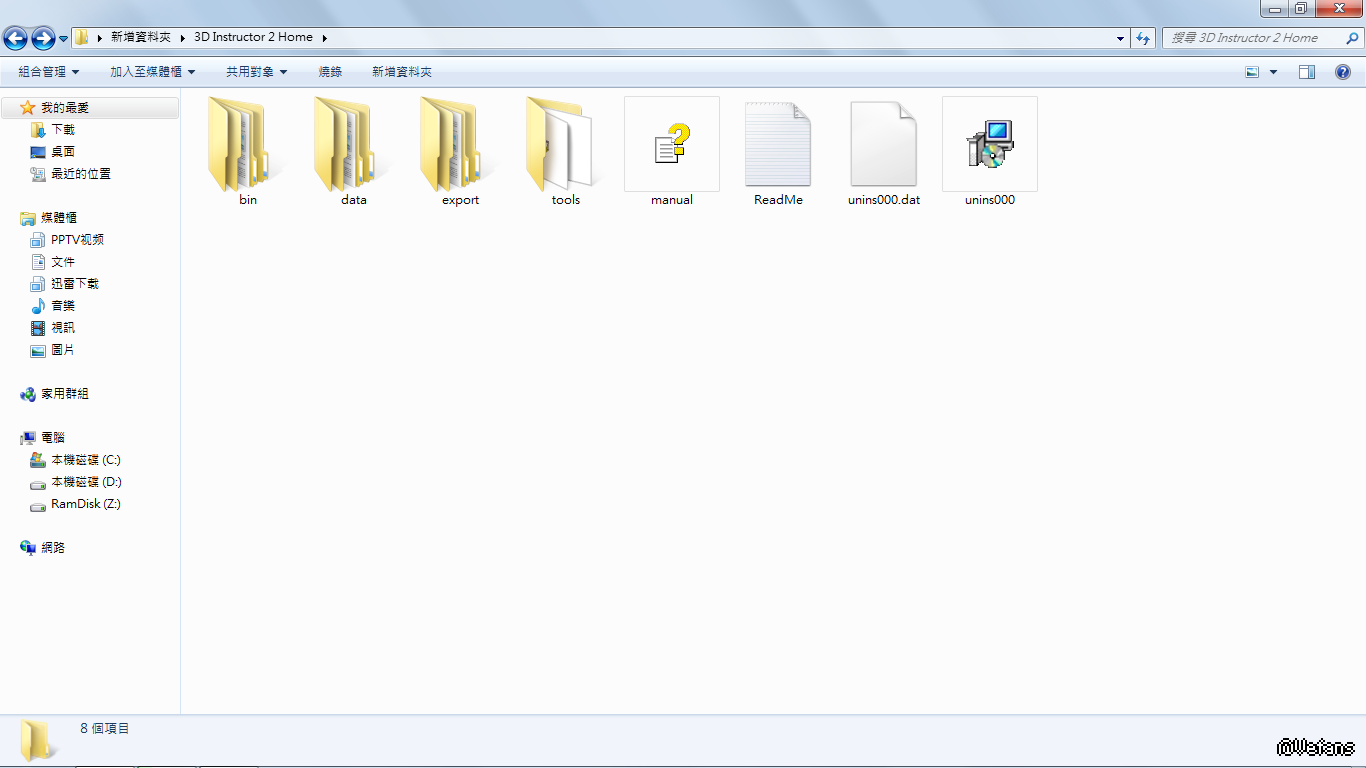Toggle the preview pane button
1366x768 pixels.
[x=1307, y=72]
